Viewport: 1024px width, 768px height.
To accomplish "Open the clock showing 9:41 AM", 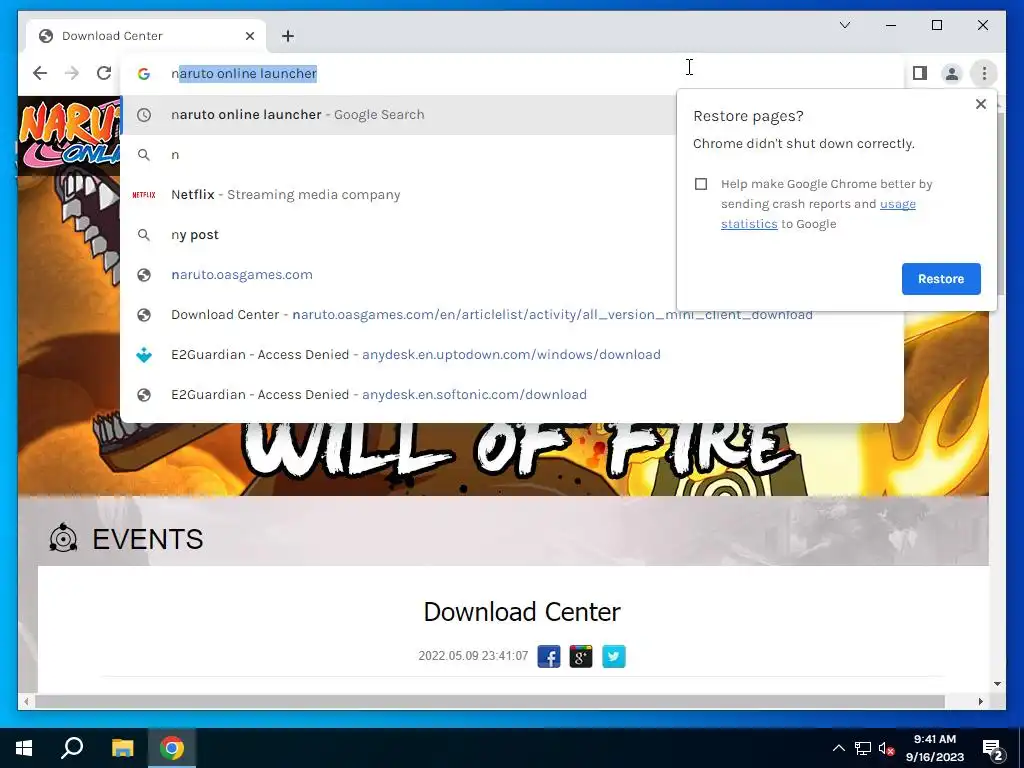I will [x=935, y=748].
